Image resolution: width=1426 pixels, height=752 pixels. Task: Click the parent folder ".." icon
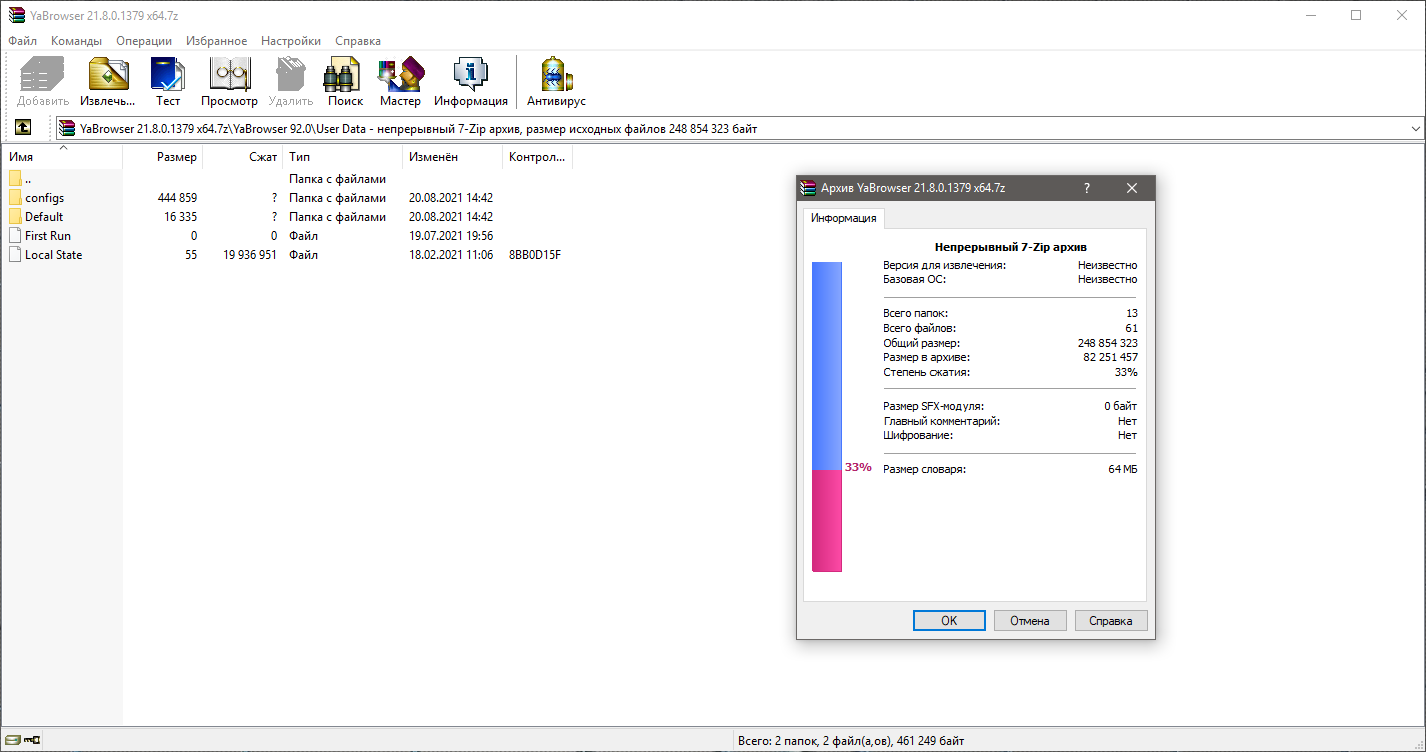tap(15, 179)
